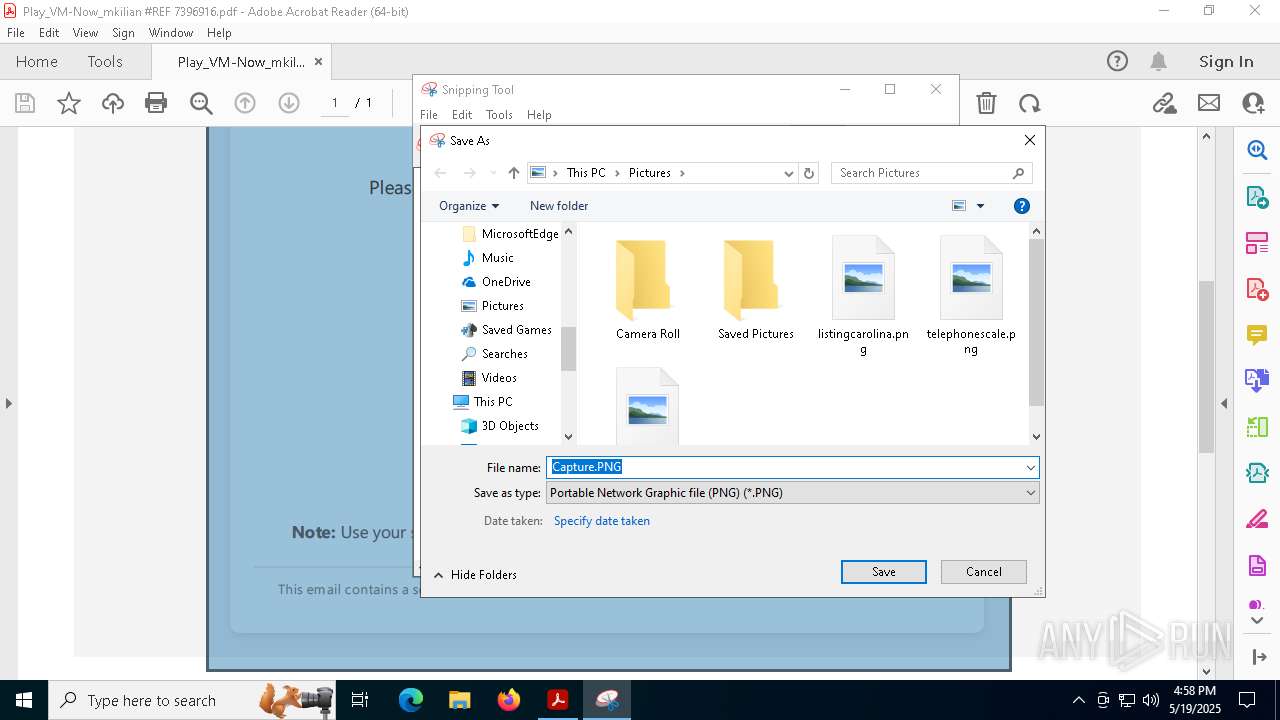Print the PDF using the printer icon
The image size is (1280, 720).
tap(156, 103)
